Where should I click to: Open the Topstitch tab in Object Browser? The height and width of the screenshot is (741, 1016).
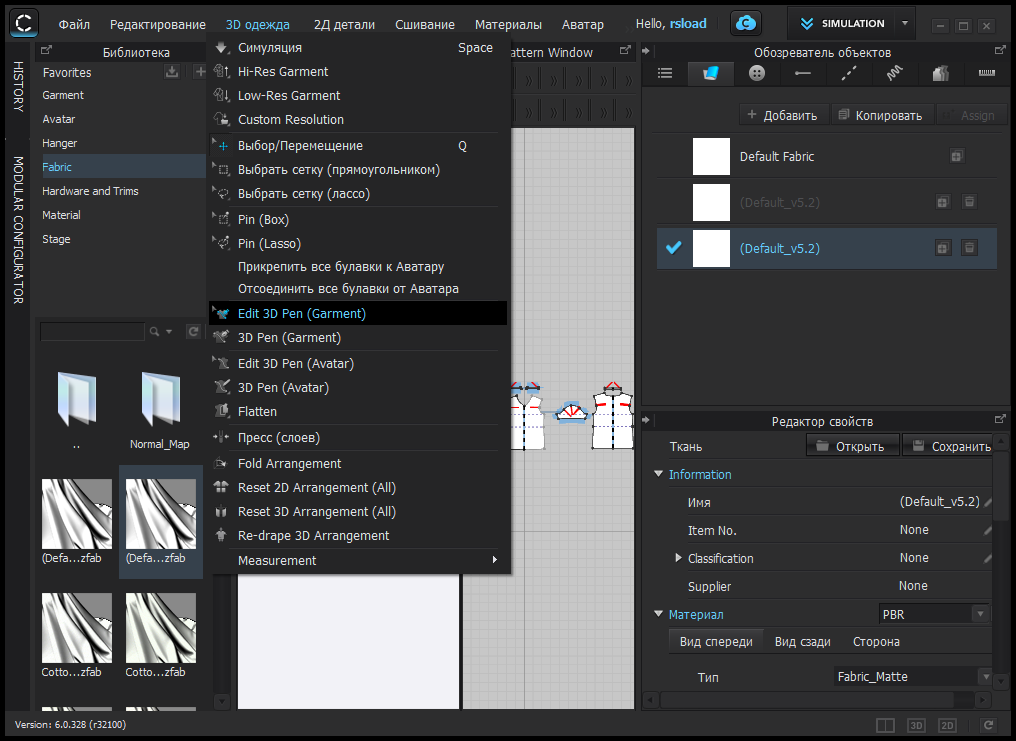(849, 73)
